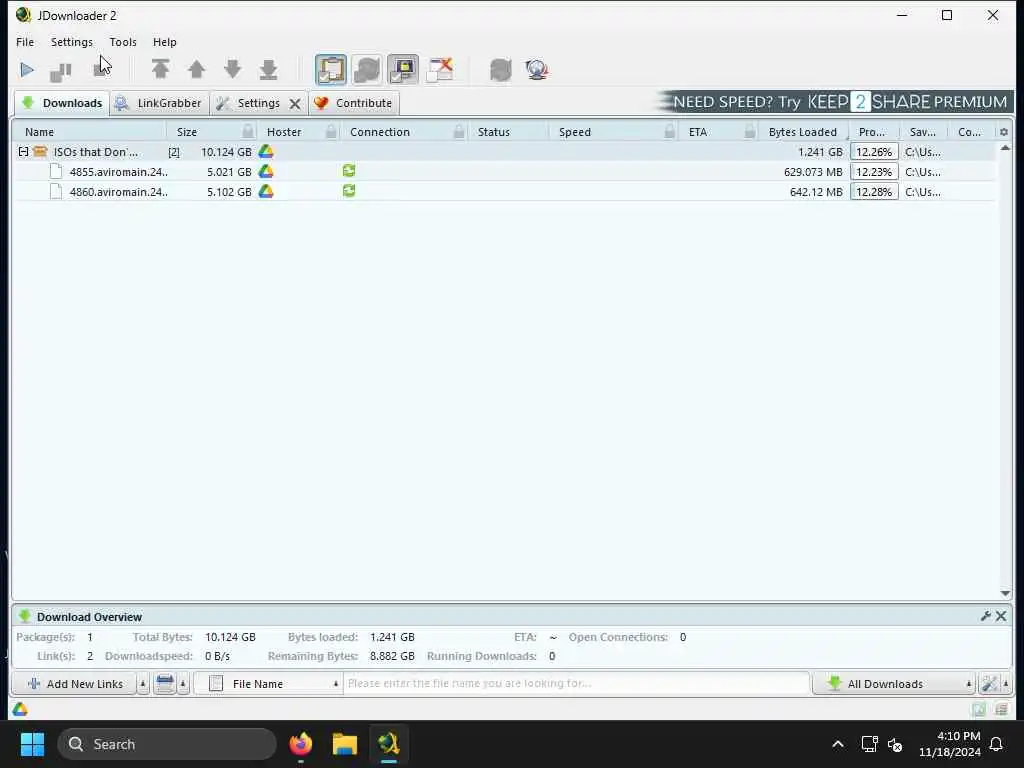Open column settings gear in table header

pos(1004,132)
